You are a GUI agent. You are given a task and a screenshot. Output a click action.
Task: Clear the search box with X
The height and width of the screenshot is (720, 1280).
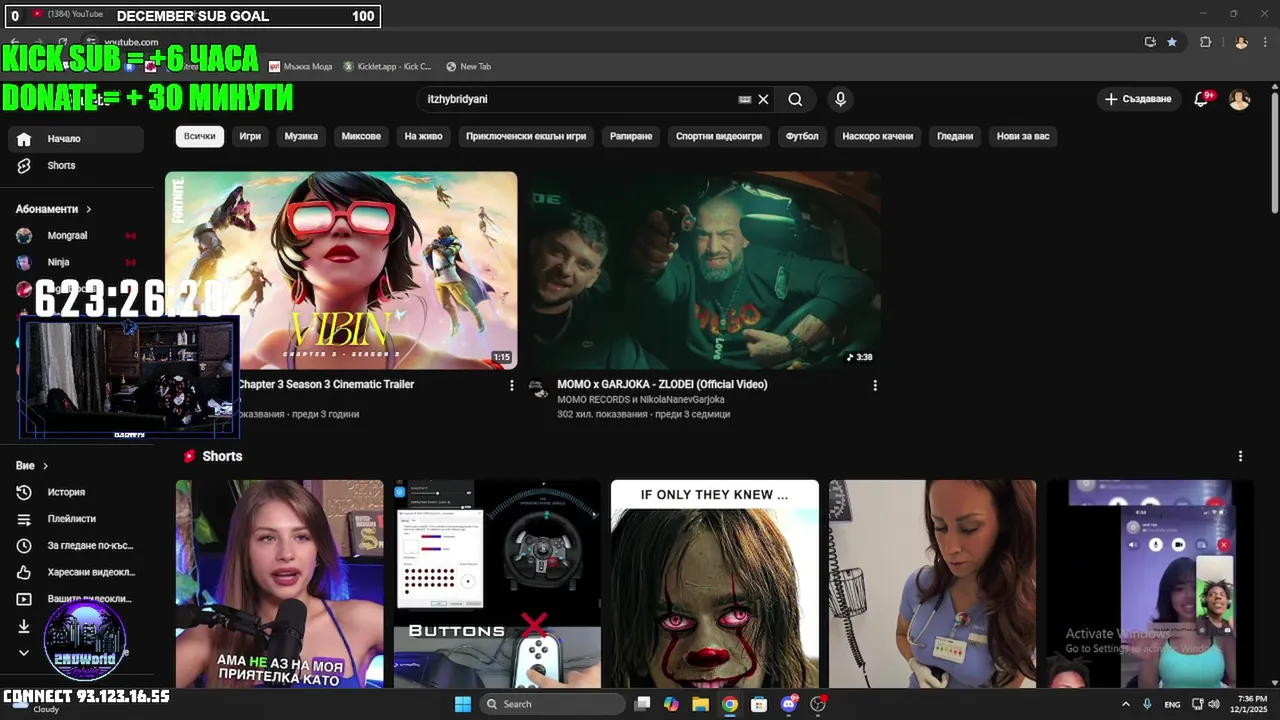click(x=763, y=99)
